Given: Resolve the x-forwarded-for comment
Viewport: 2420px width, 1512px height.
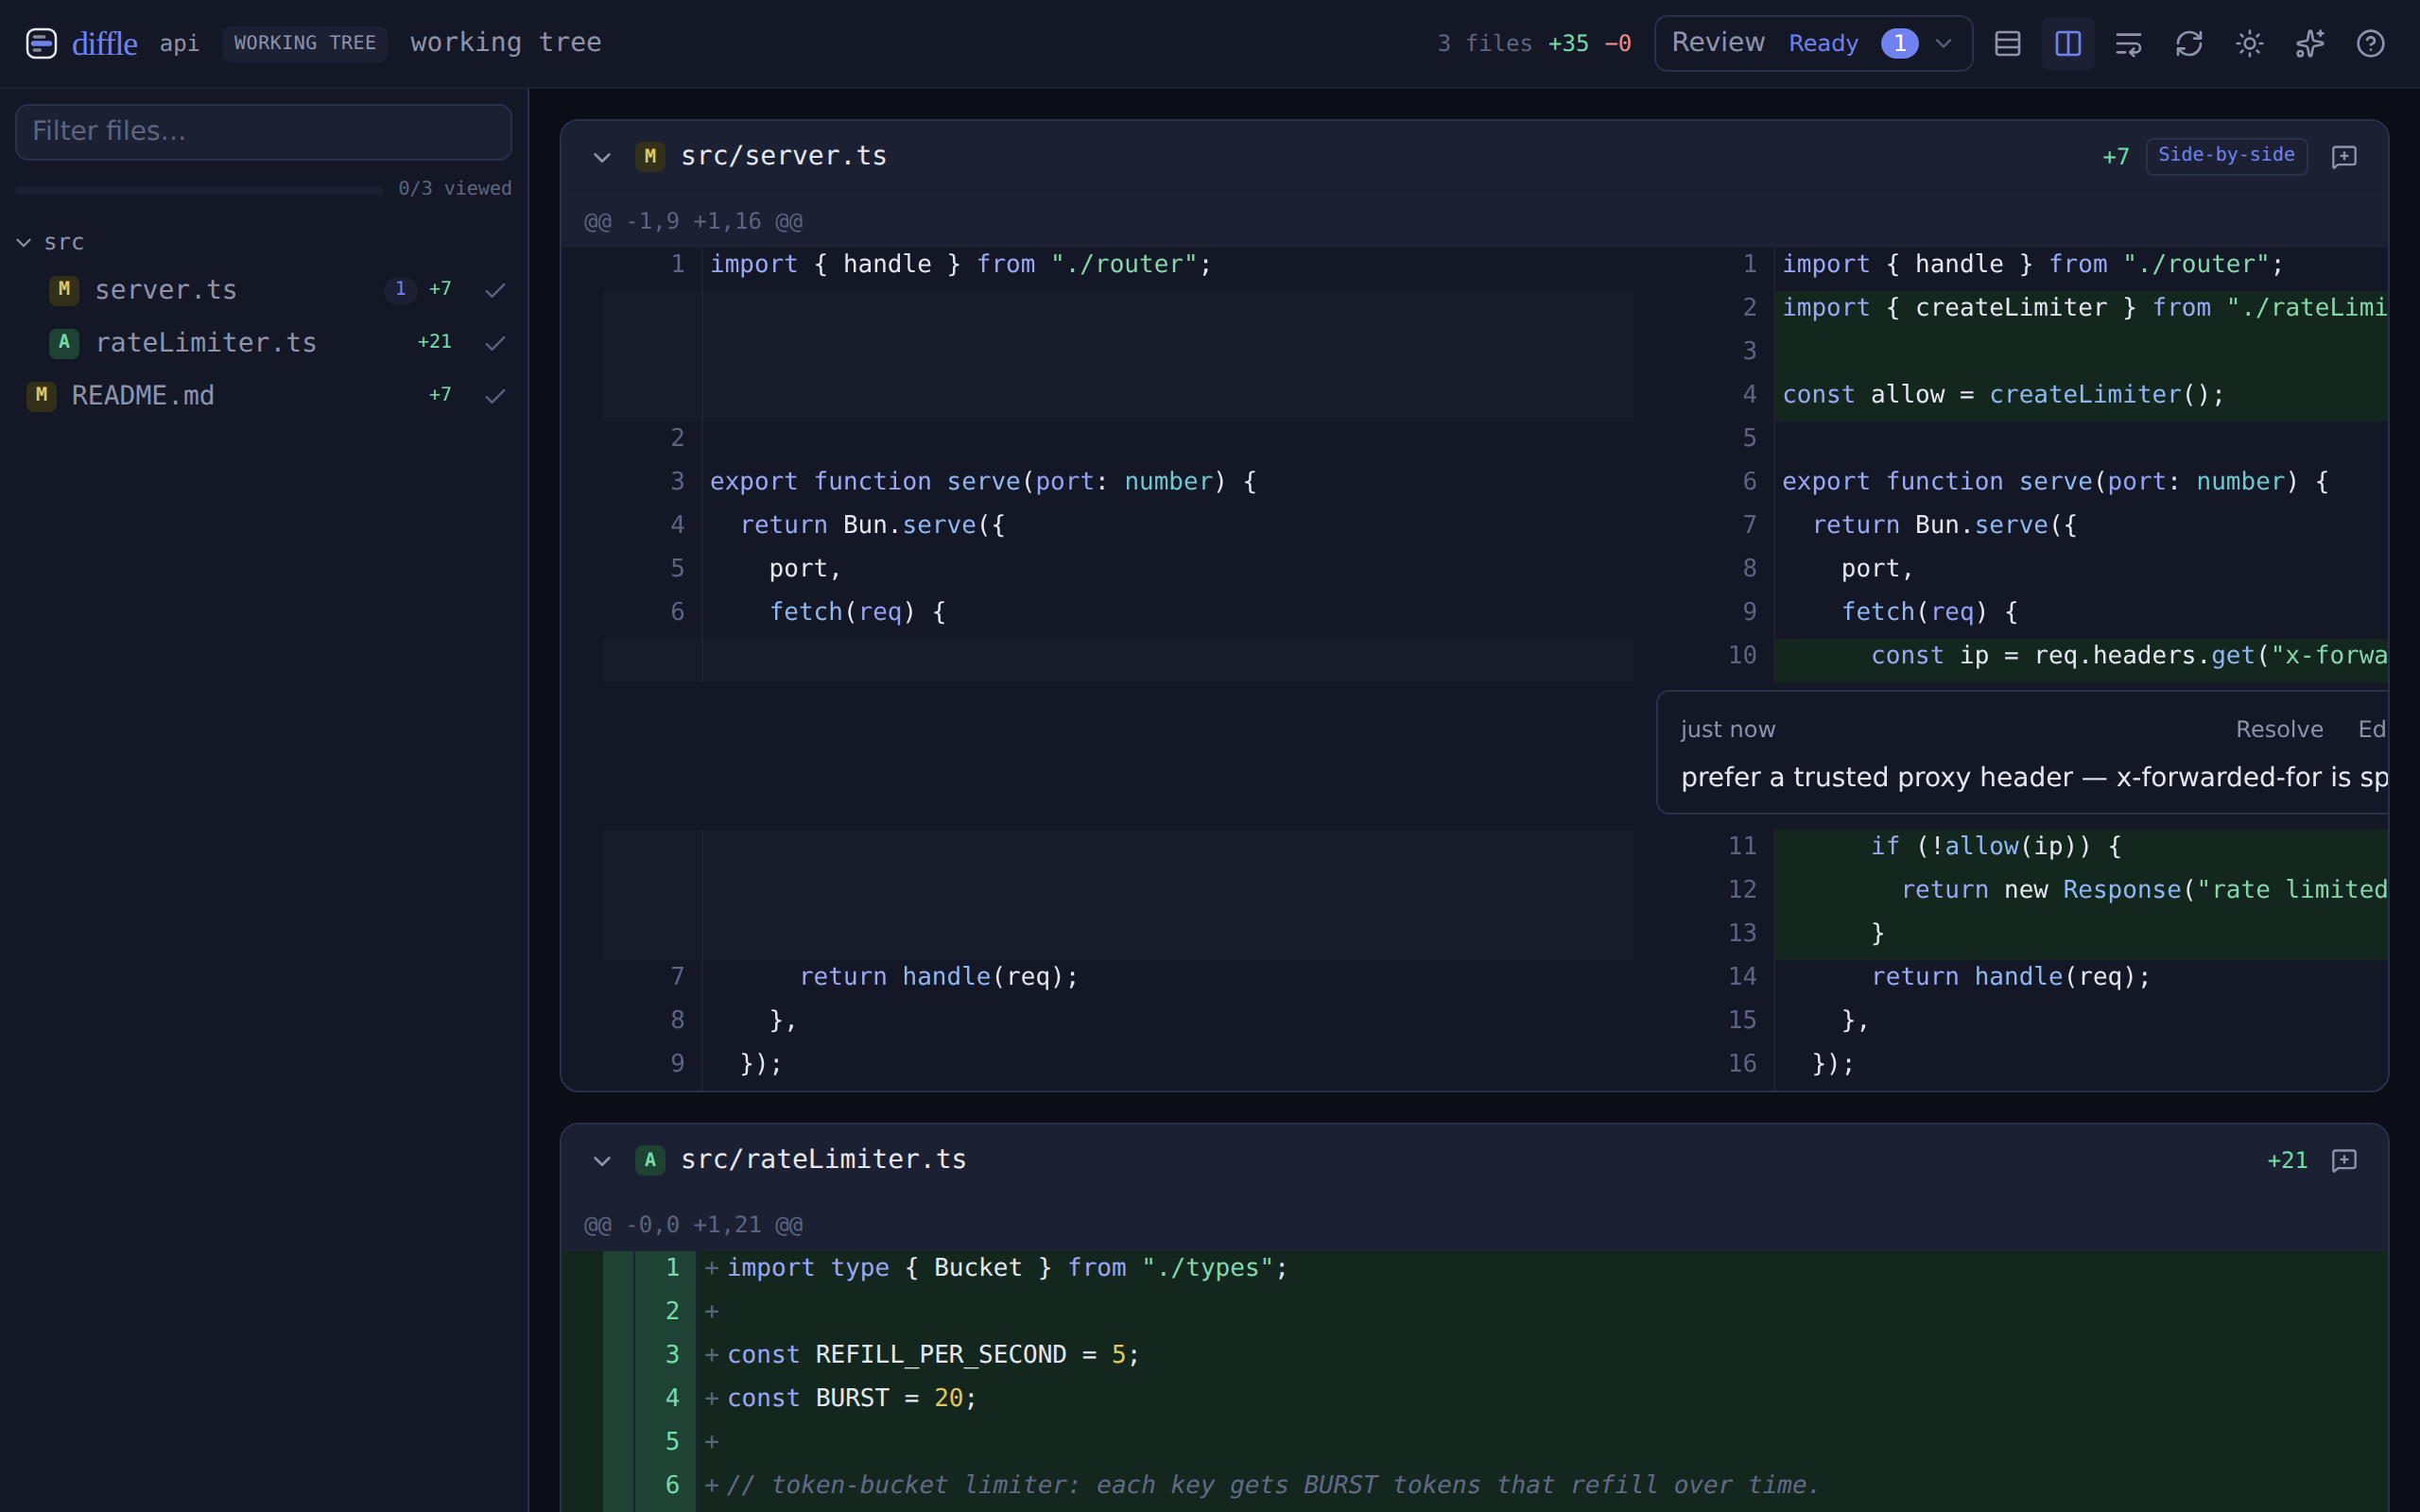Looking at the screenshot, I should [2278, 729].
